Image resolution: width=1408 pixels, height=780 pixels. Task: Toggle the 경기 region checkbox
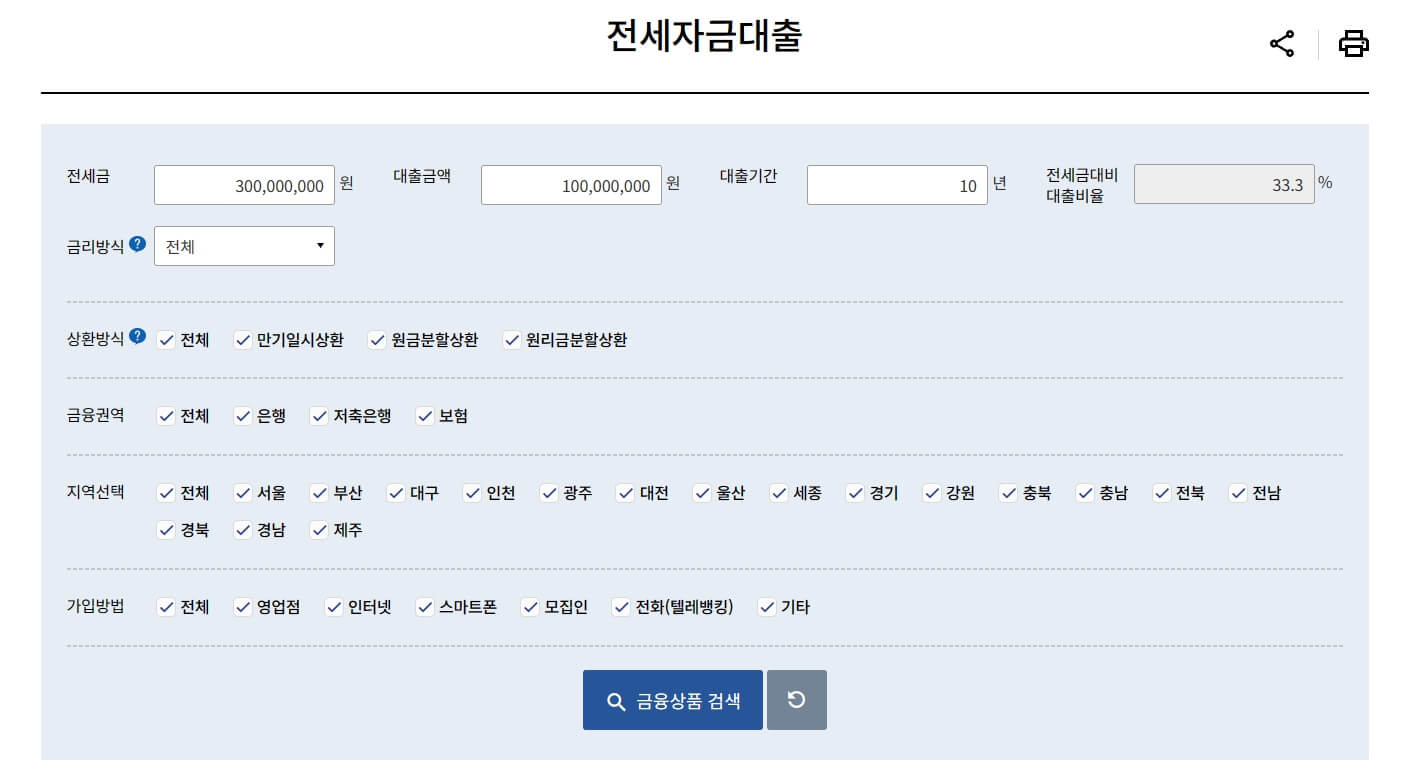pos(855,493)
